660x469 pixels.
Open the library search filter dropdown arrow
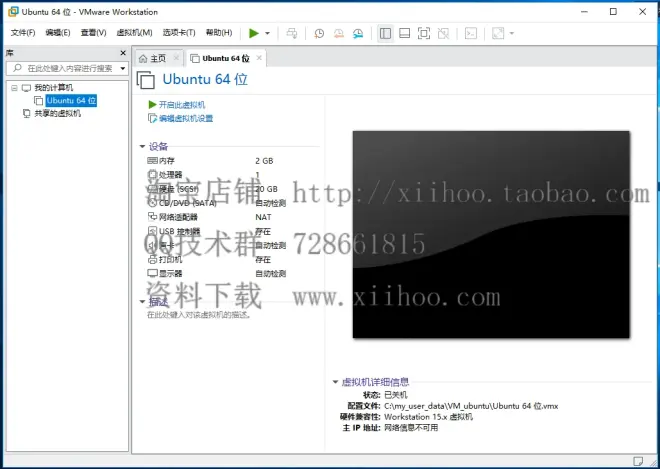(x=123, y=68)
